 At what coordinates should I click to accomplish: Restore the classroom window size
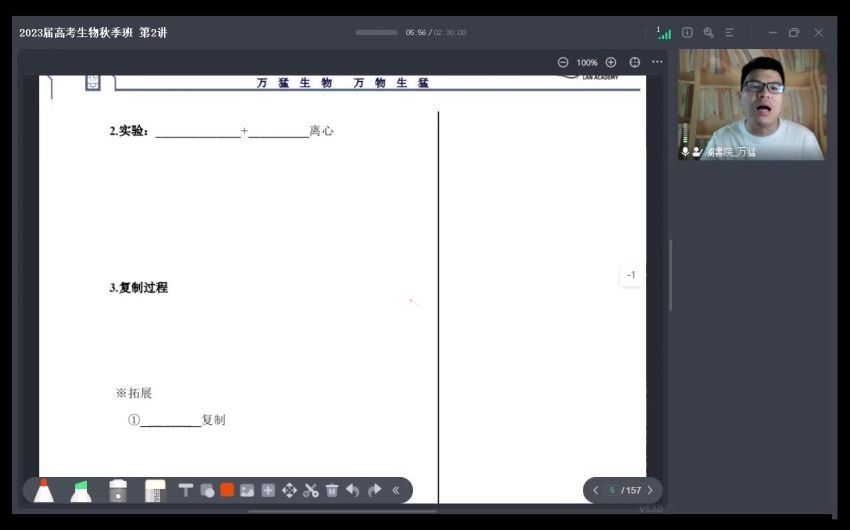pyautogui.click(x=794, y=33)
